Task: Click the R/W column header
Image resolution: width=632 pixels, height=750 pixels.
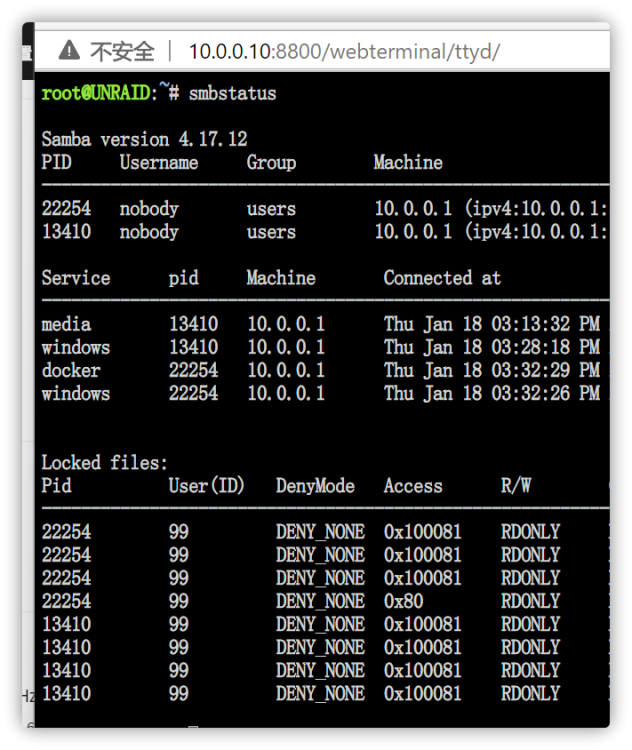Action: pos(516,486)
